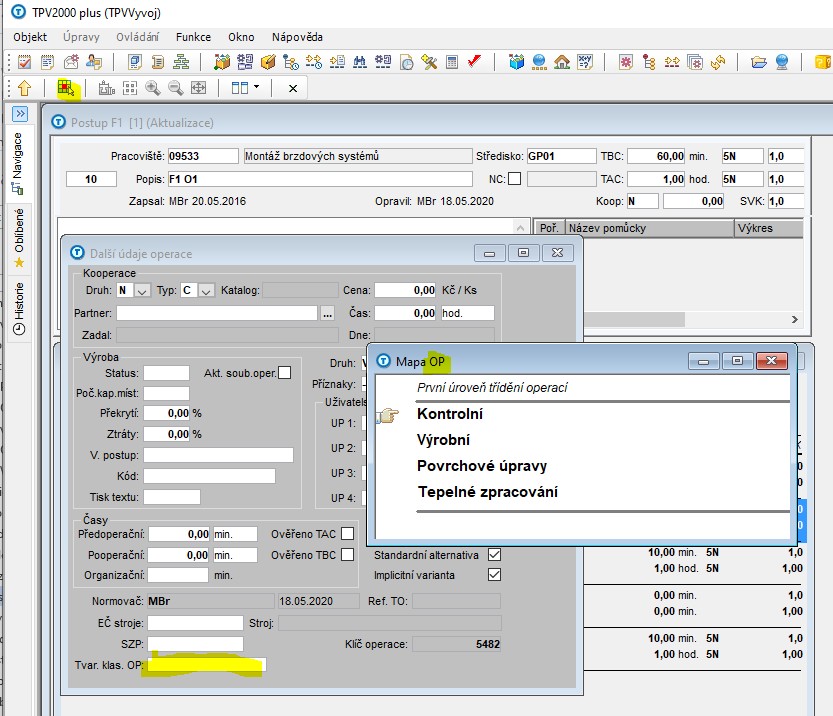Image resolution: width=833 pixels, height=716 pixels.
Task: Open the Funkce menu
Action: [x=193, y=37]
